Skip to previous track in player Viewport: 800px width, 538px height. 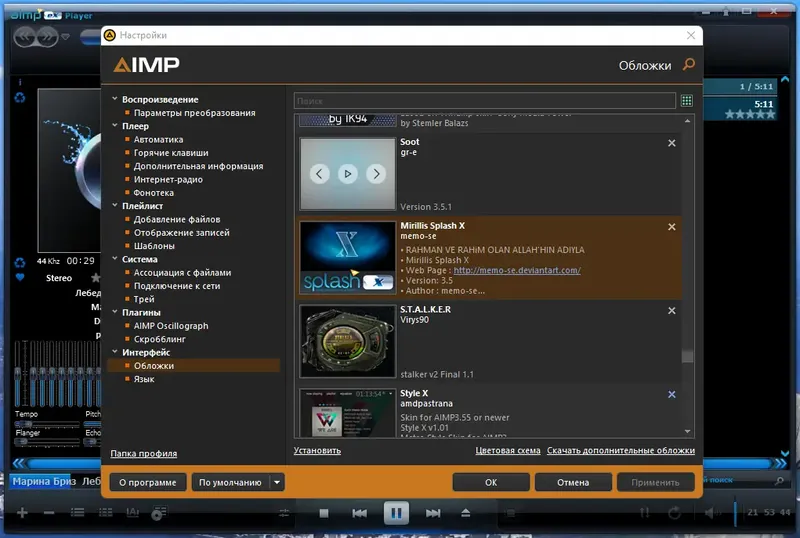pos(359,513)
